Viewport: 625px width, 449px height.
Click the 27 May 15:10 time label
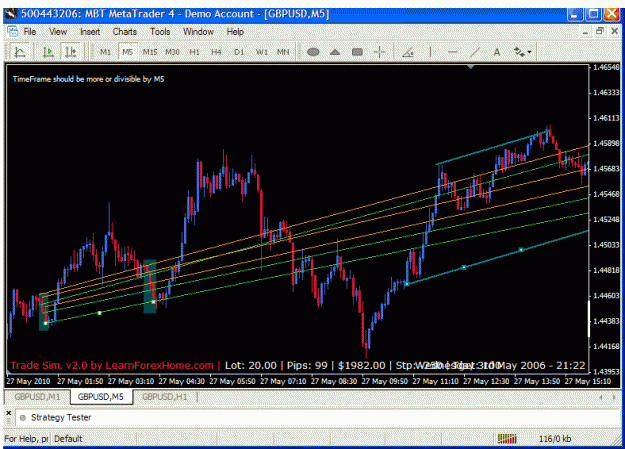click(x=588, y=381)
